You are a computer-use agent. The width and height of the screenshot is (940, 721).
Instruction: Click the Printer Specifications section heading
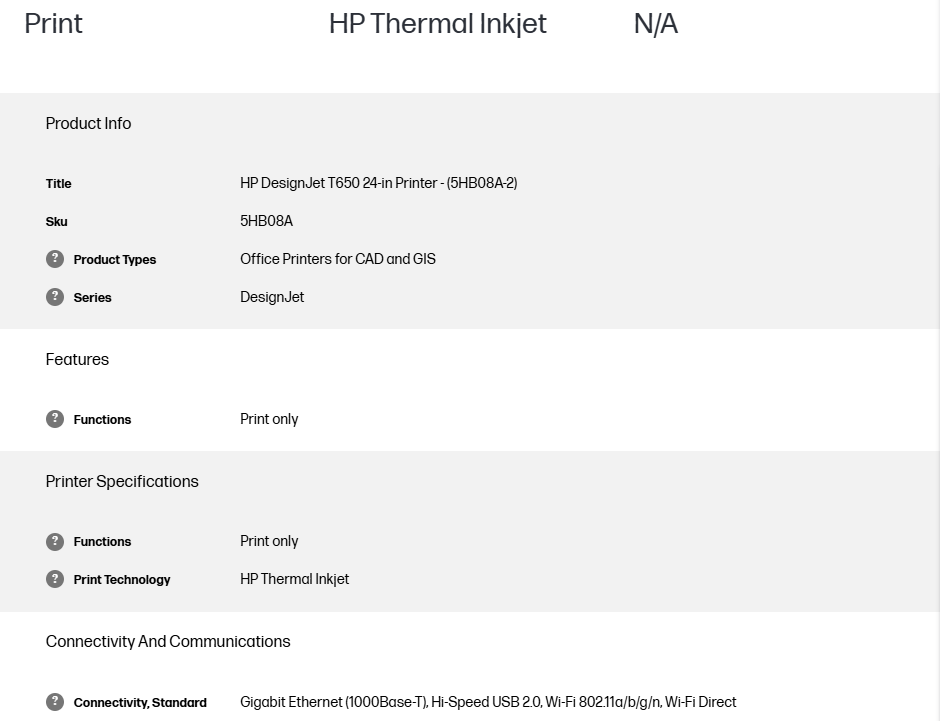pyautogui.click(x=122, y=482)
